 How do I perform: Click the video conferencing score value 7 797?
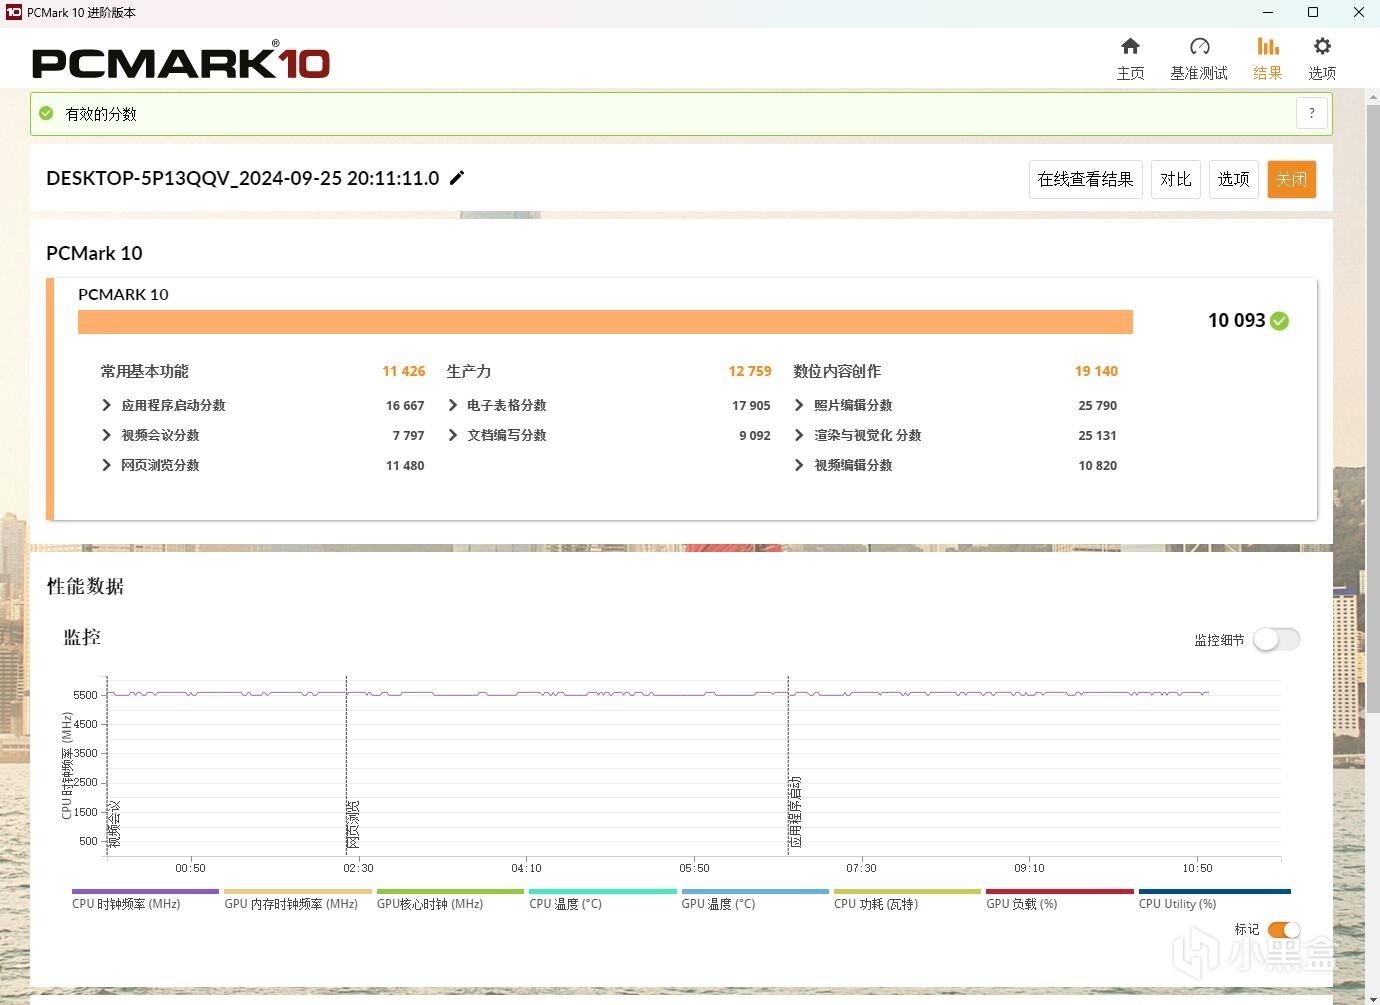[408, 435]
